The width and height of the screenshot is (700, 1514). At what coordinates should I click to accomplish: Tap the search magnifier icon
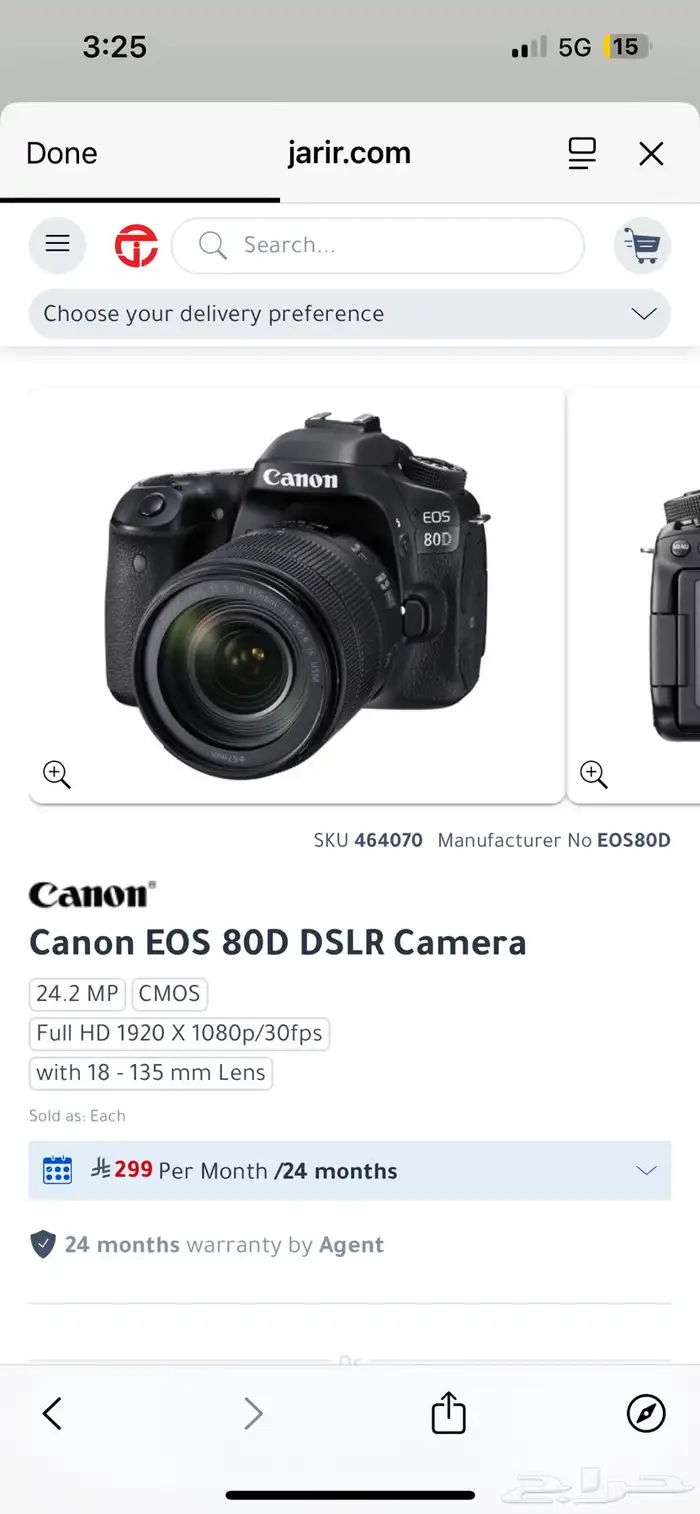click(x=212, y=245)
